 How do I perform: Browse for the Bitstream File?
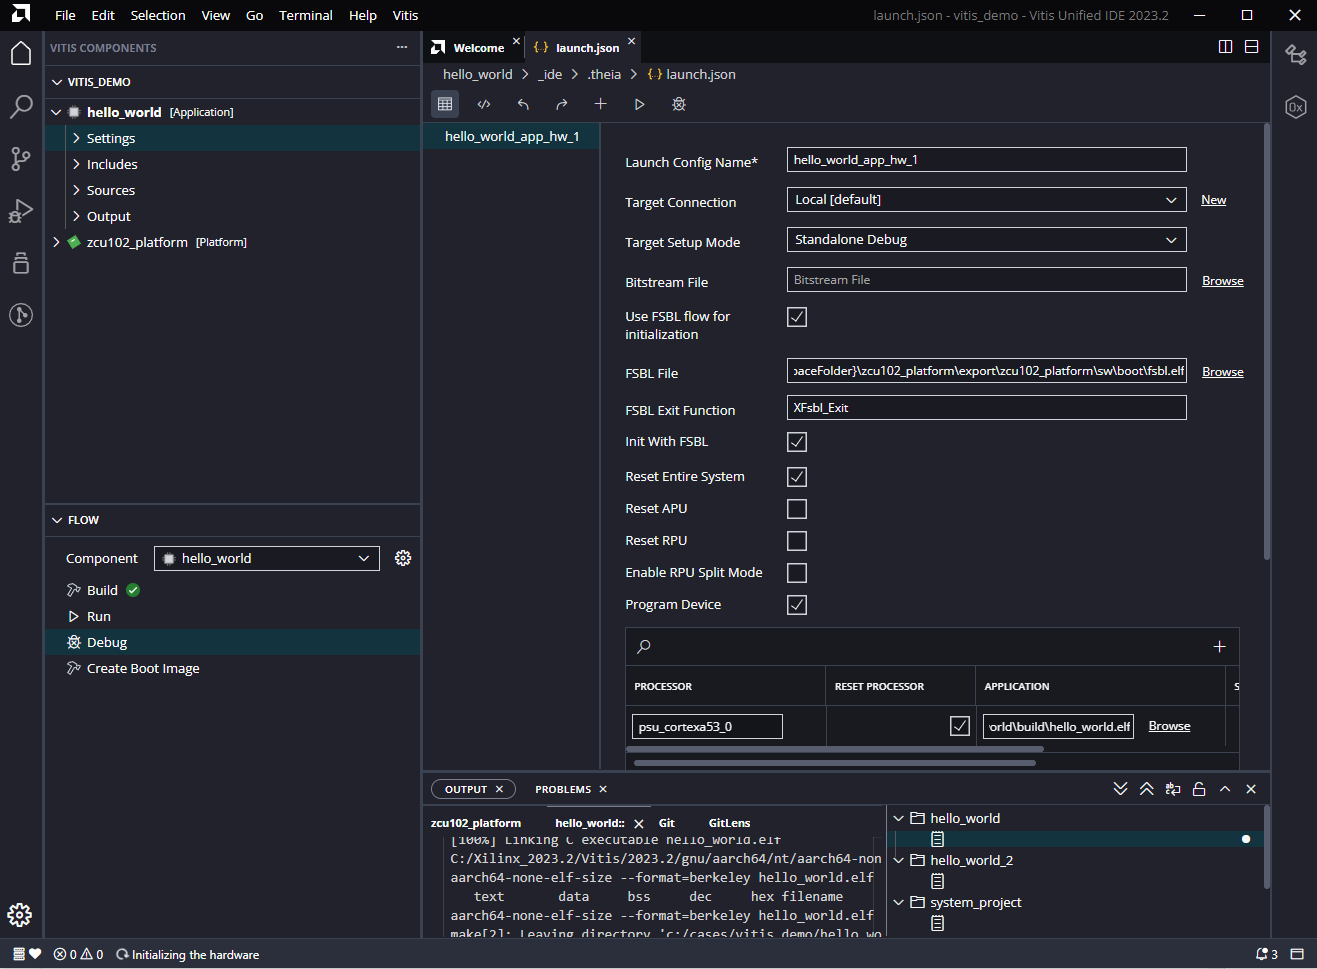(x=1222, y=281)
